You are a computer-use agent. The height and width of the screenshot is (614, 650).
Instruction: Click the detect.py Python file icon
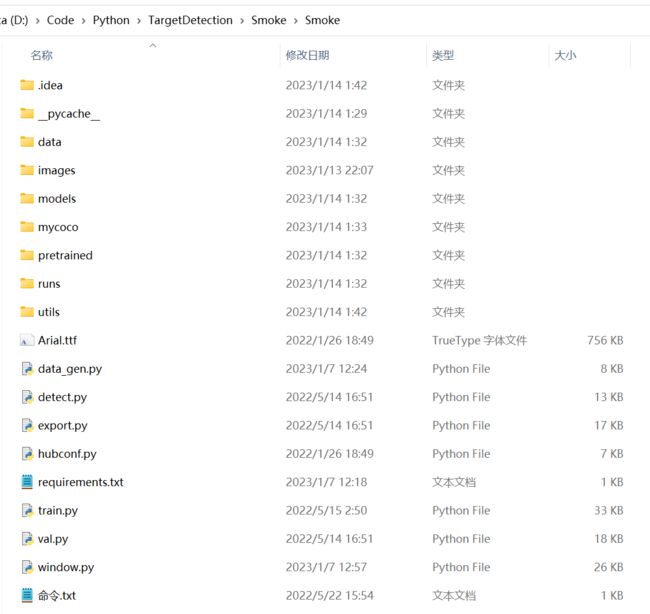click(x=27, y=397)
